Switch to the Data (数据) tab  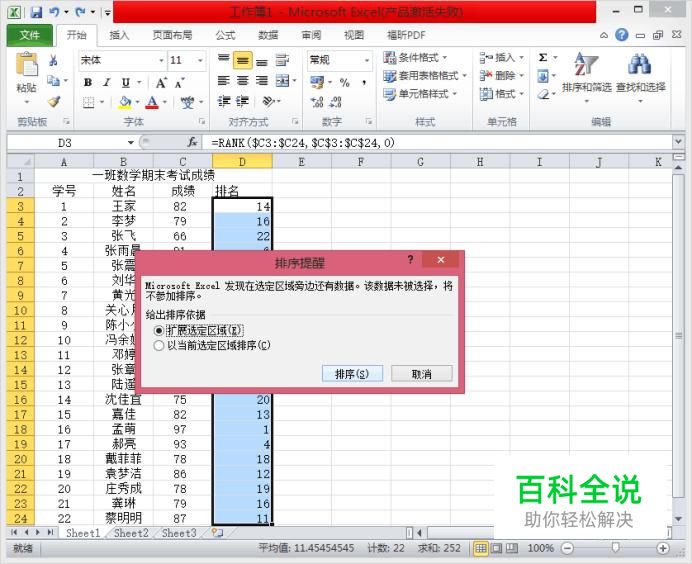pos(268,35)
